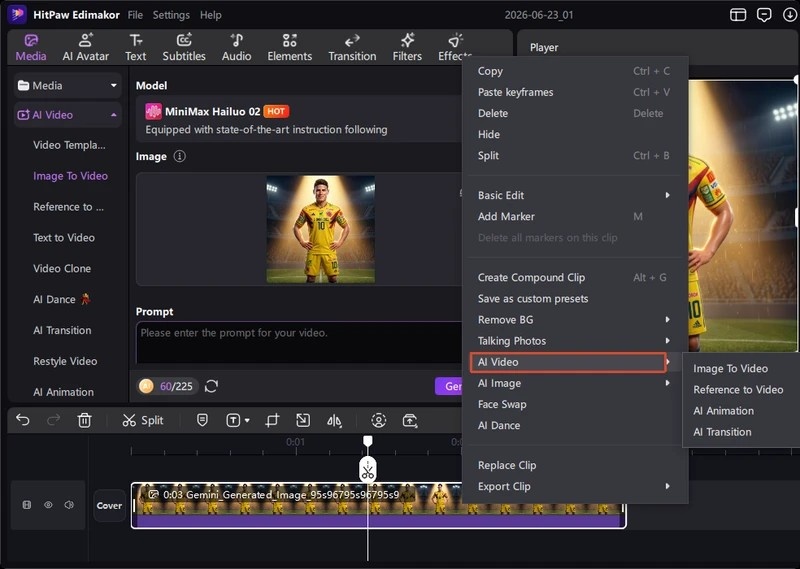
Task: Click the scissors on the playhead
Action: click(x=368, y=469)
